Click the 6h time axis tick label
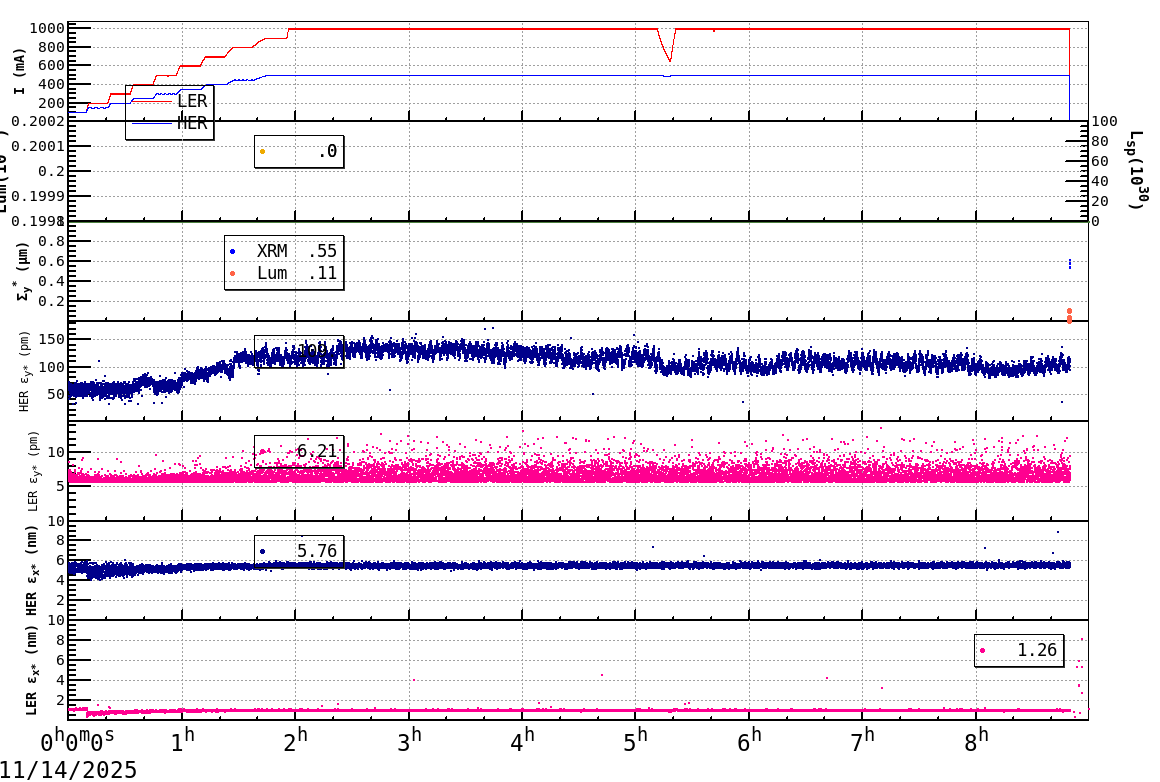 pos(749,741)
